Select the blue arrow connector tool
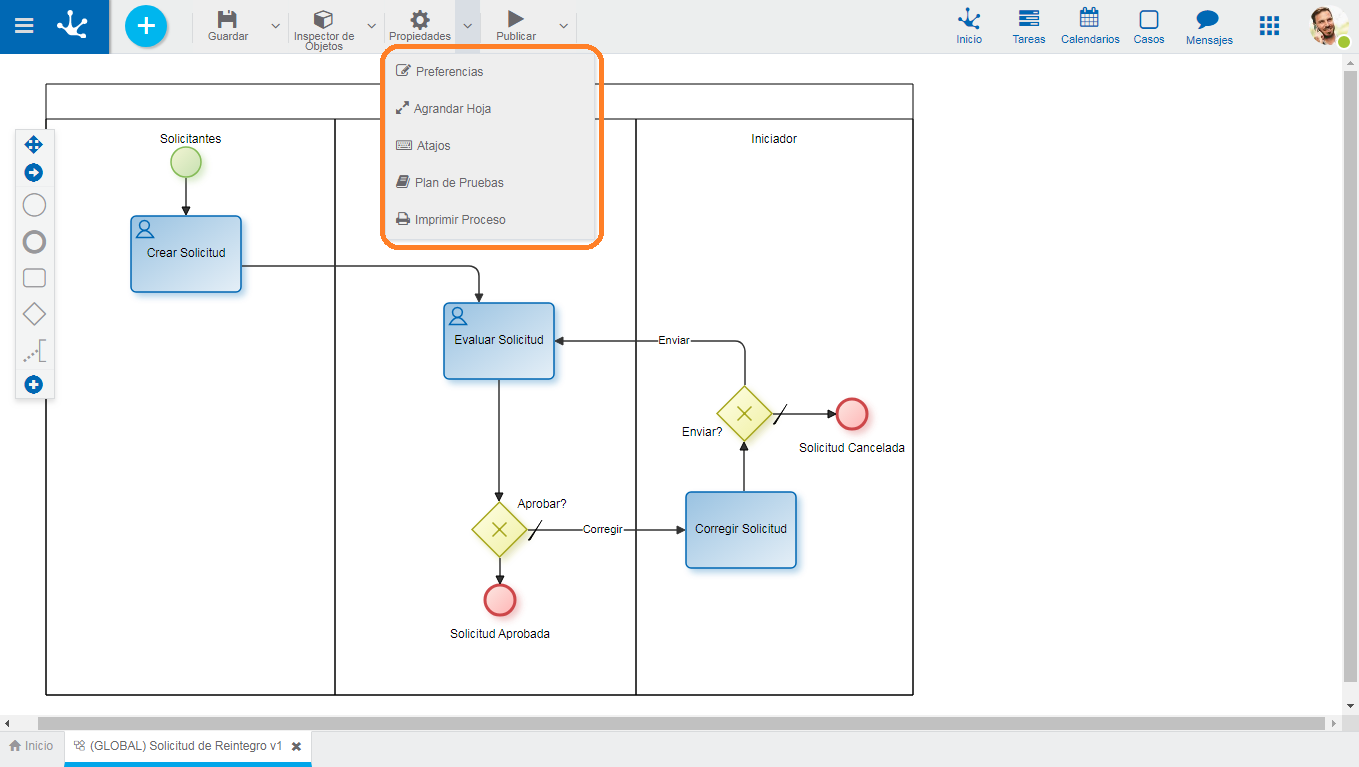Image resolution: width=1359 pixels, height=767 pixels. [34, 173]
